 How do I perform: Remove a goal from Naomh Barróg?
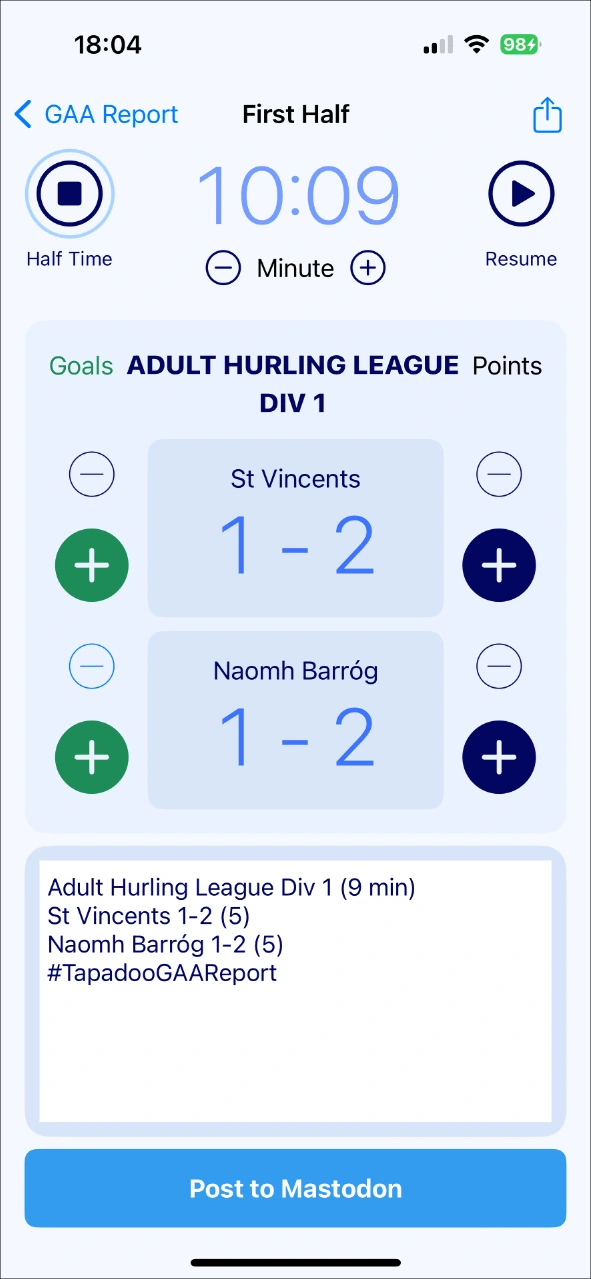tap(91, 666)
